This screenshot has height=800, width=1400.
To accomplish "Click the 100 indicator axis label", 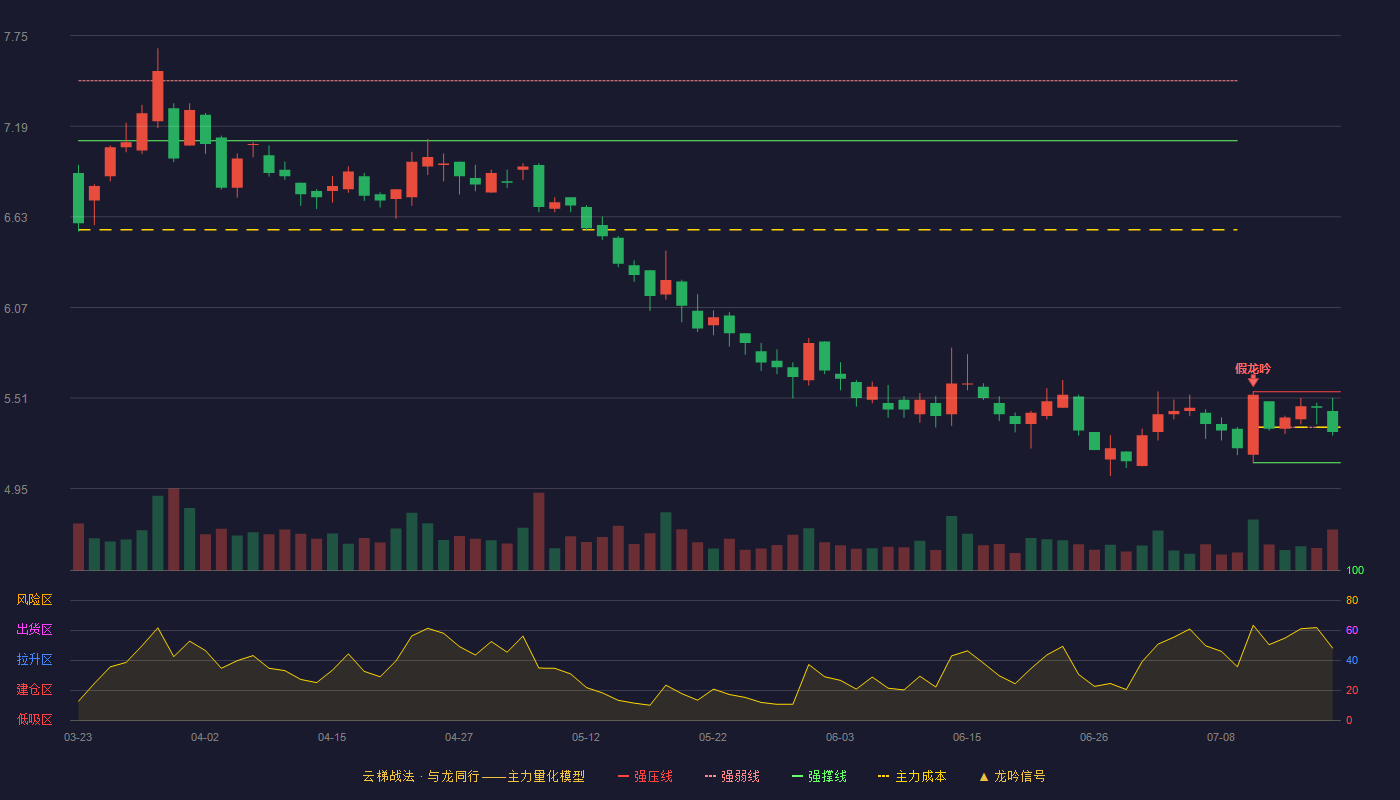I will click(x=1355, y=571).
